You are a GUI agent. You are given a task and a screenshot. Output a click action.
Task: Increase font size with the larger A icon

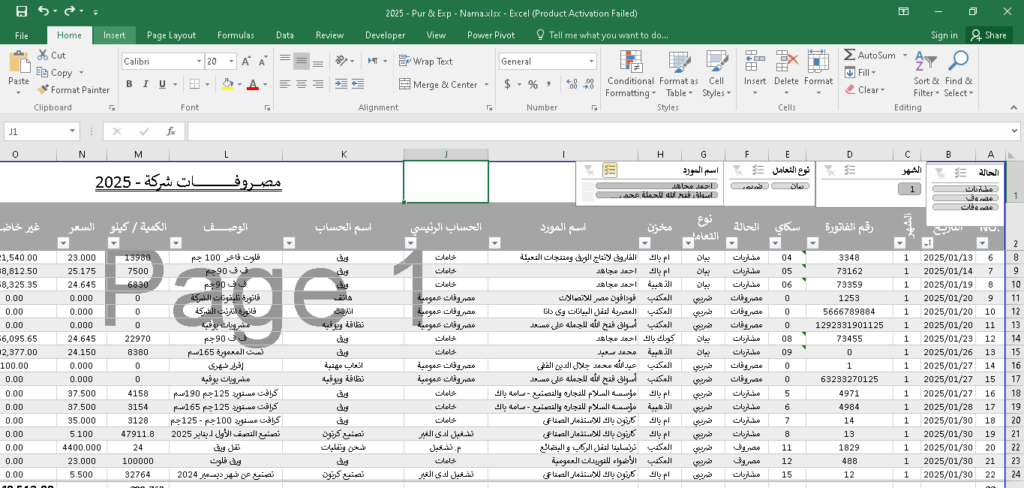pos(246,61)
